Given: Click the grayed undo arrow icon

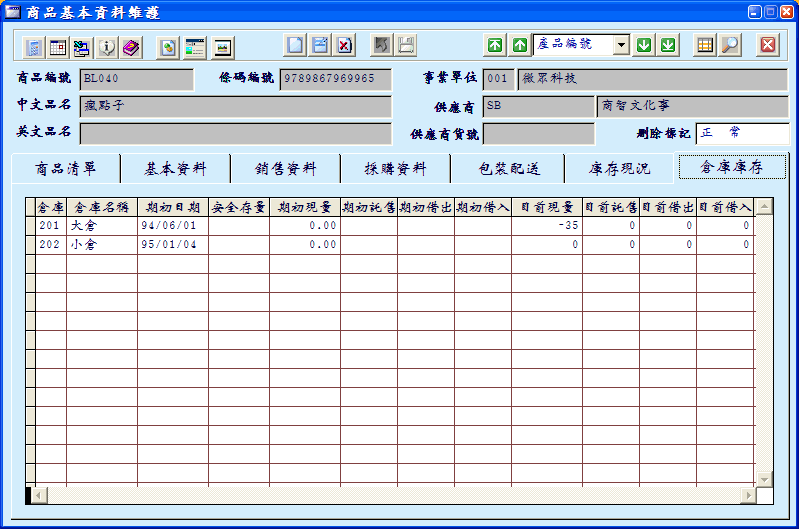Looking at the screenshot, I should [382, 45].
